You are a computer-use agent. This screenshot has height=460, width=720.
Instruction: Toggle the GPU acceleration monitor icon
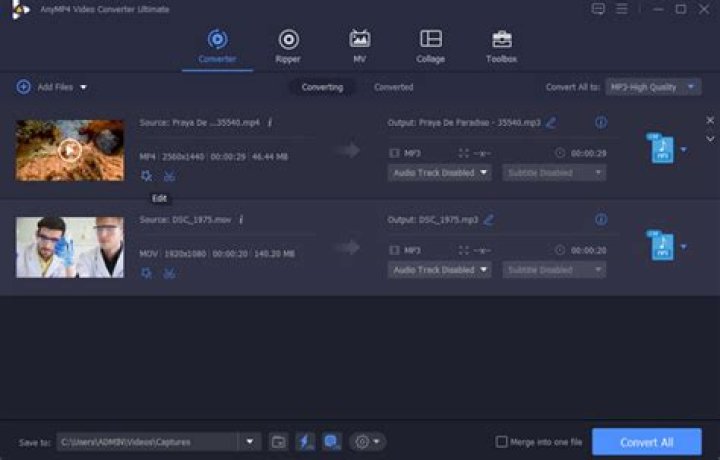pyautogui.click(x=331, y=442)
